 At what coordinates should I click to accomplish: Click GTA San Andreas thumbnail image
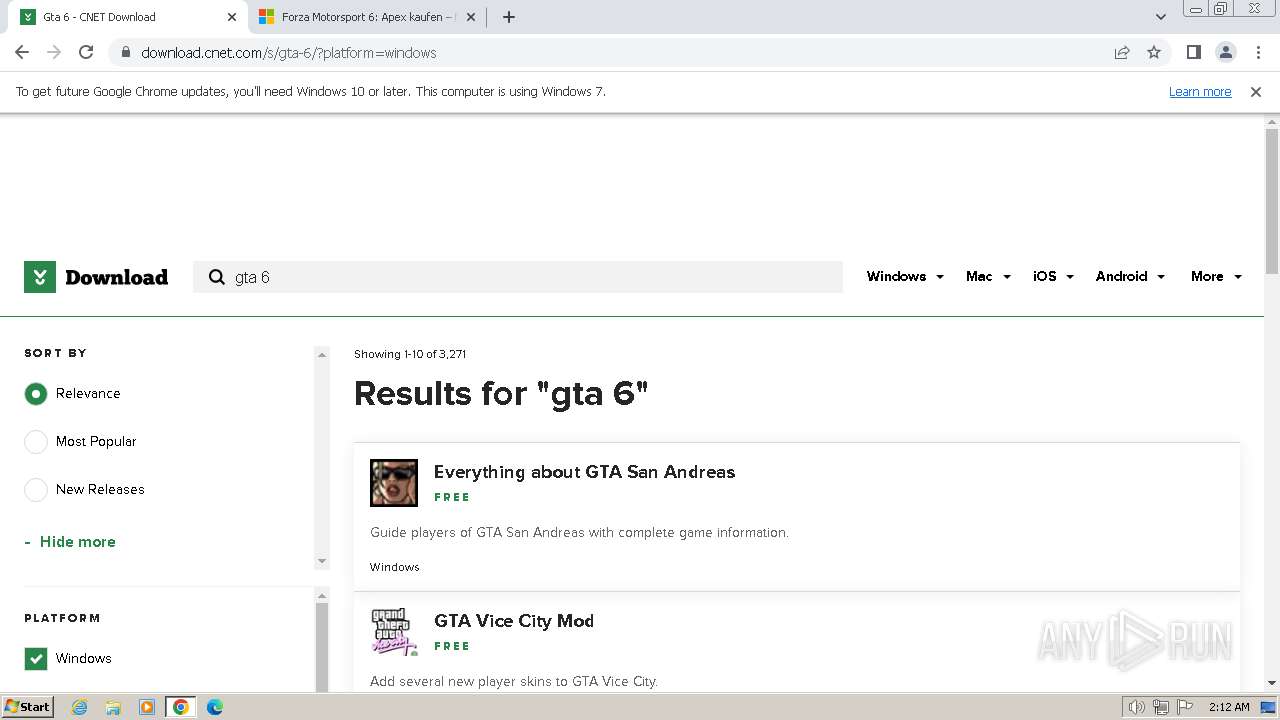(394, 483)
